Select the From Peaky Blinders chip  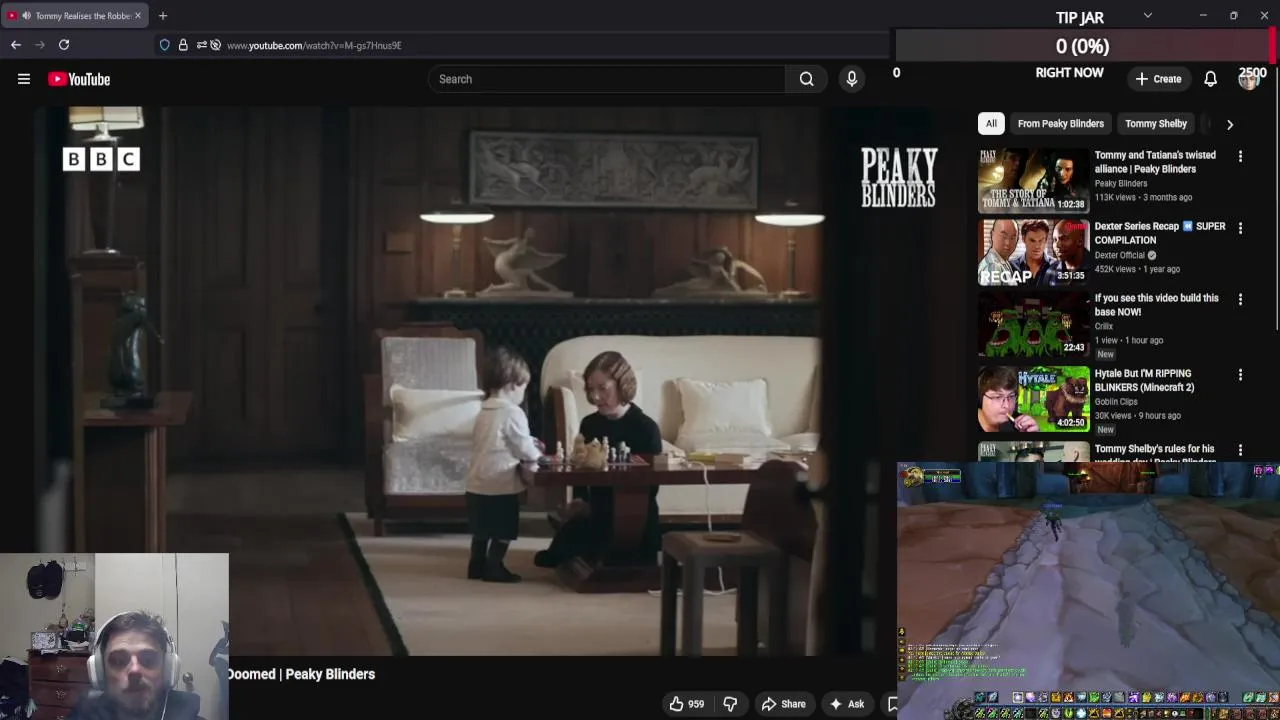tap(1061, 124)
